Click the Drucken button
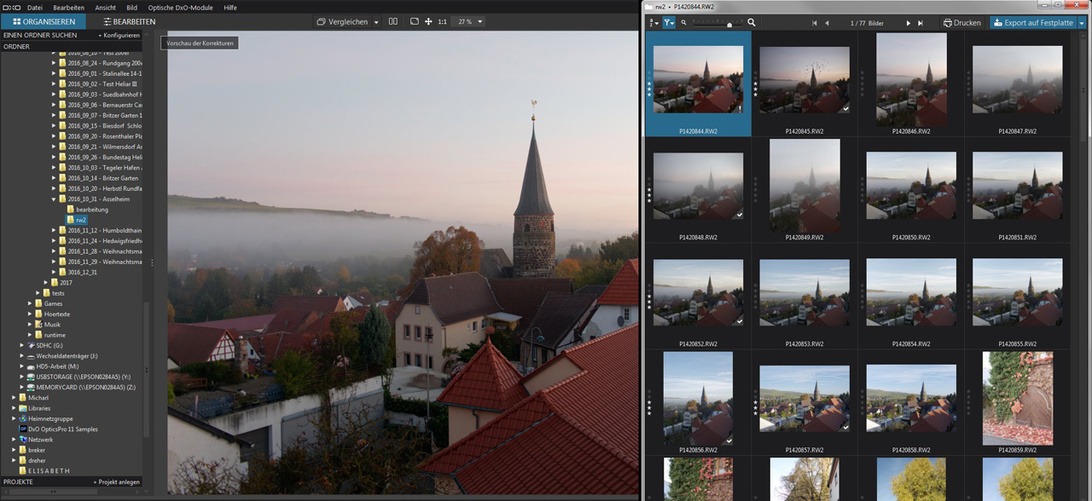This screenshot has height=501, width=1092. 962,22
